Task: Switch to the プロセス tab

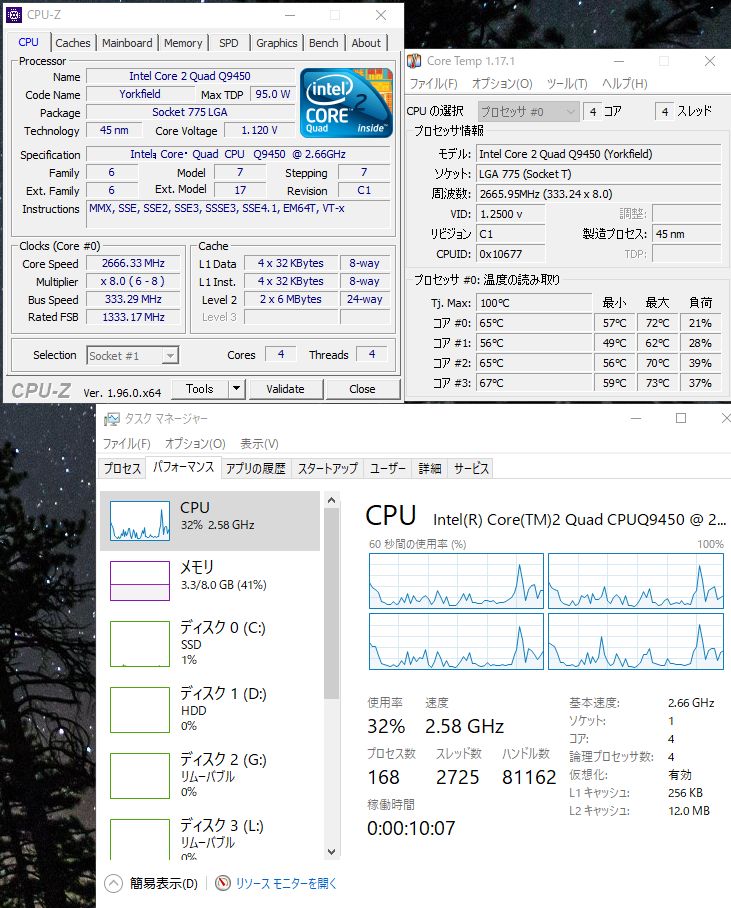Action: [x=122, y=468]
